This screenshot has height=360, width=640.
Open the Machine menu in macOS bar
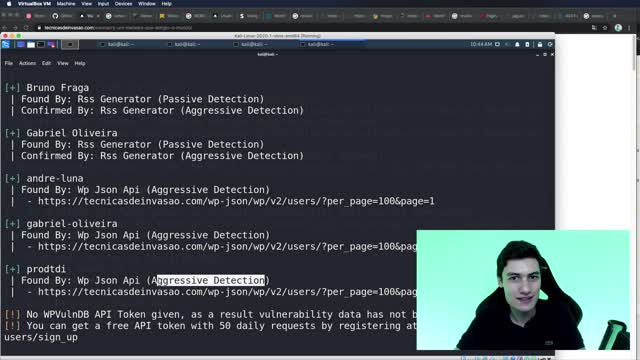click(x=66, y=4)
